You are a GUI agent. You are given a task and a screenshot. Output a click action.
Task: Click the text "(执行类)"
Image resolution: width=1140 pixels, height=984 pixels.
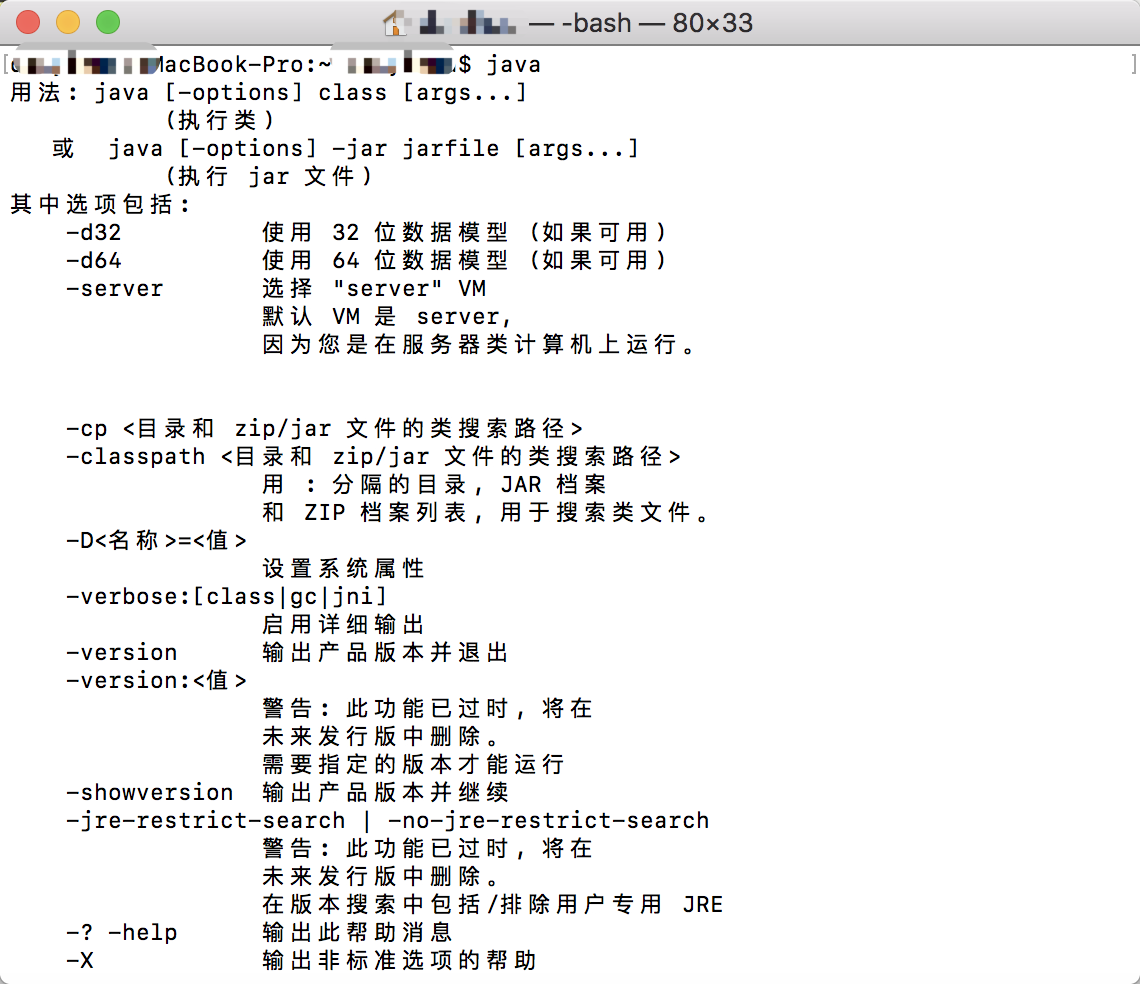(220, 121)
